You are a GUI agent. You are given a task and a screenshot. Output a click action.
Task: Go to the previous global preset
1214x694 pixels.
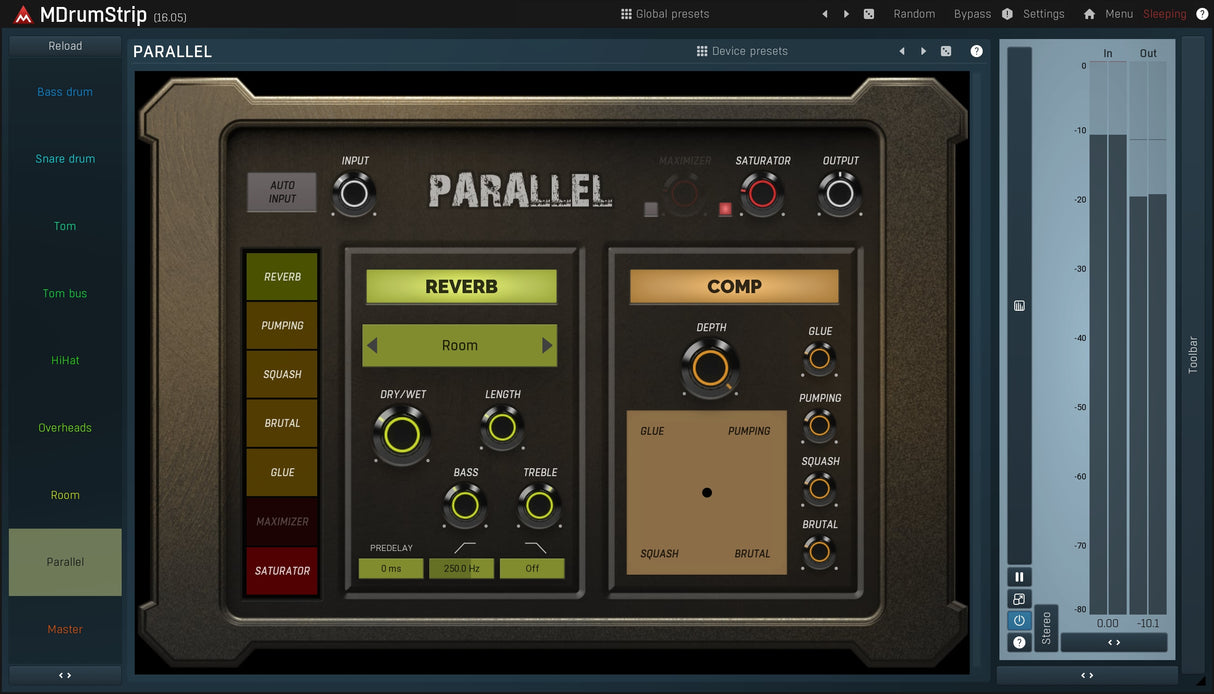[x=825, y=14]
